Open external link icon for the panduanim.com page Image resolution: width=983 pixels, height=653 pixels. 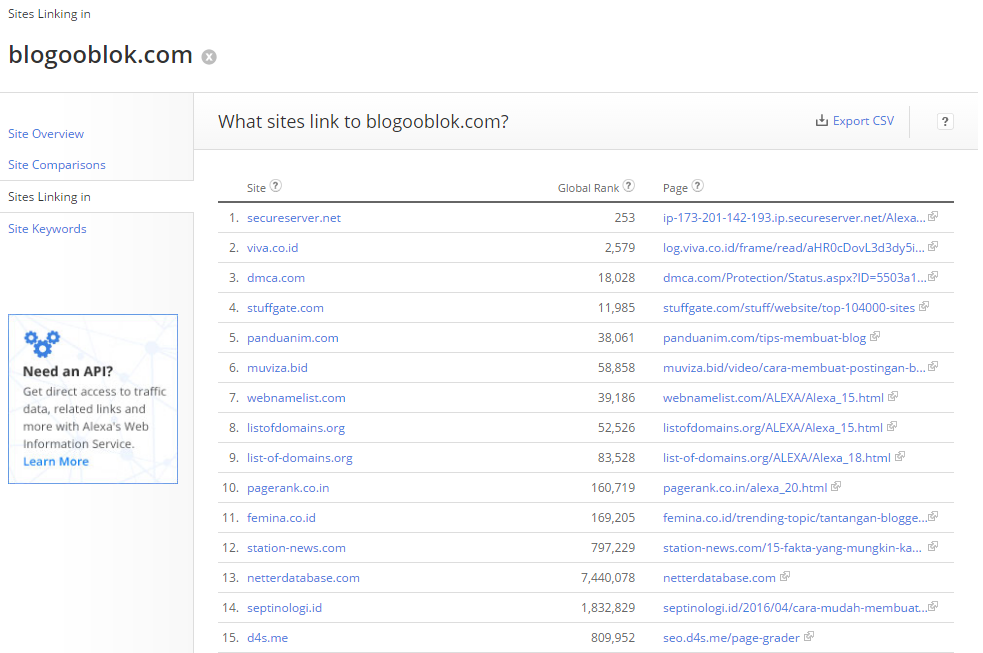point(875,336)
